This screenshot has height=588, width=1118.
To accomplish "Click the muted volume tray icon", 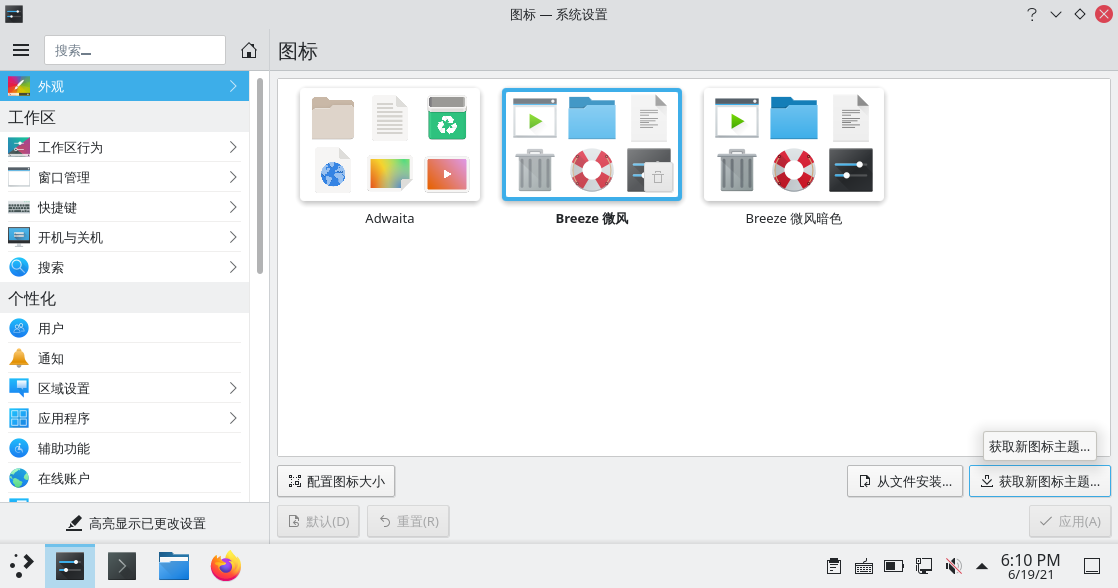I will [953, 566].
